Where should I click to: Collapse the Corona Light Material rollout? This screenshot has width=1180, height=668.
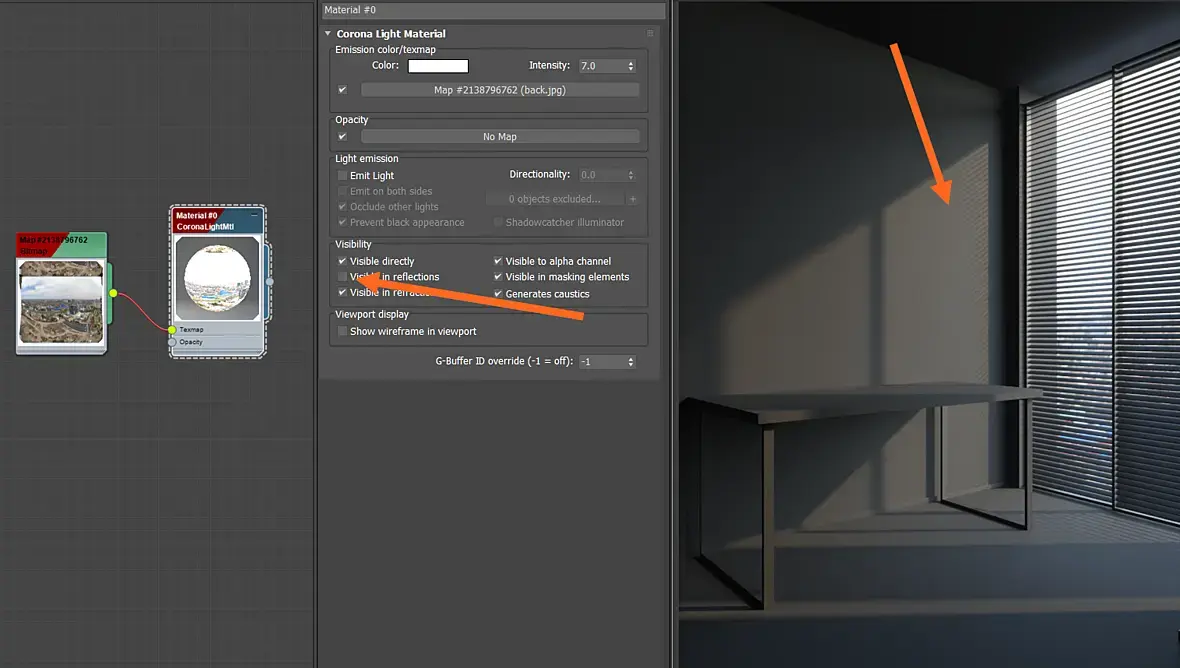pos(328,34)
